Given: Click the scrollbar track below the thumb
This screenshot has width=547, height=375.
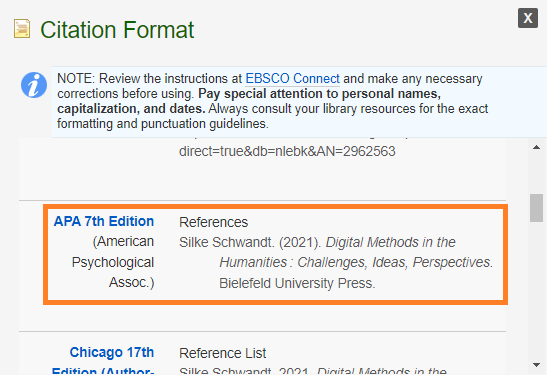Looking at the screenshot, I should pyautogui.click(x=536, y=290).
